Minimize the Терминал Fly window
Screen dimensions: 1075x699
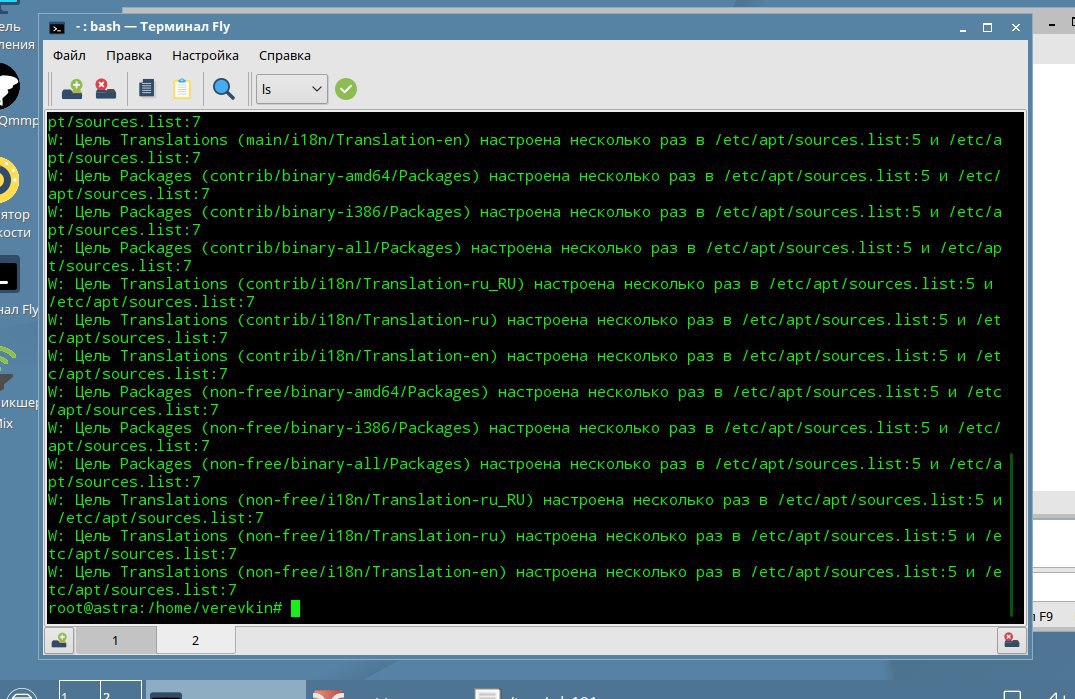coord(963,27)
